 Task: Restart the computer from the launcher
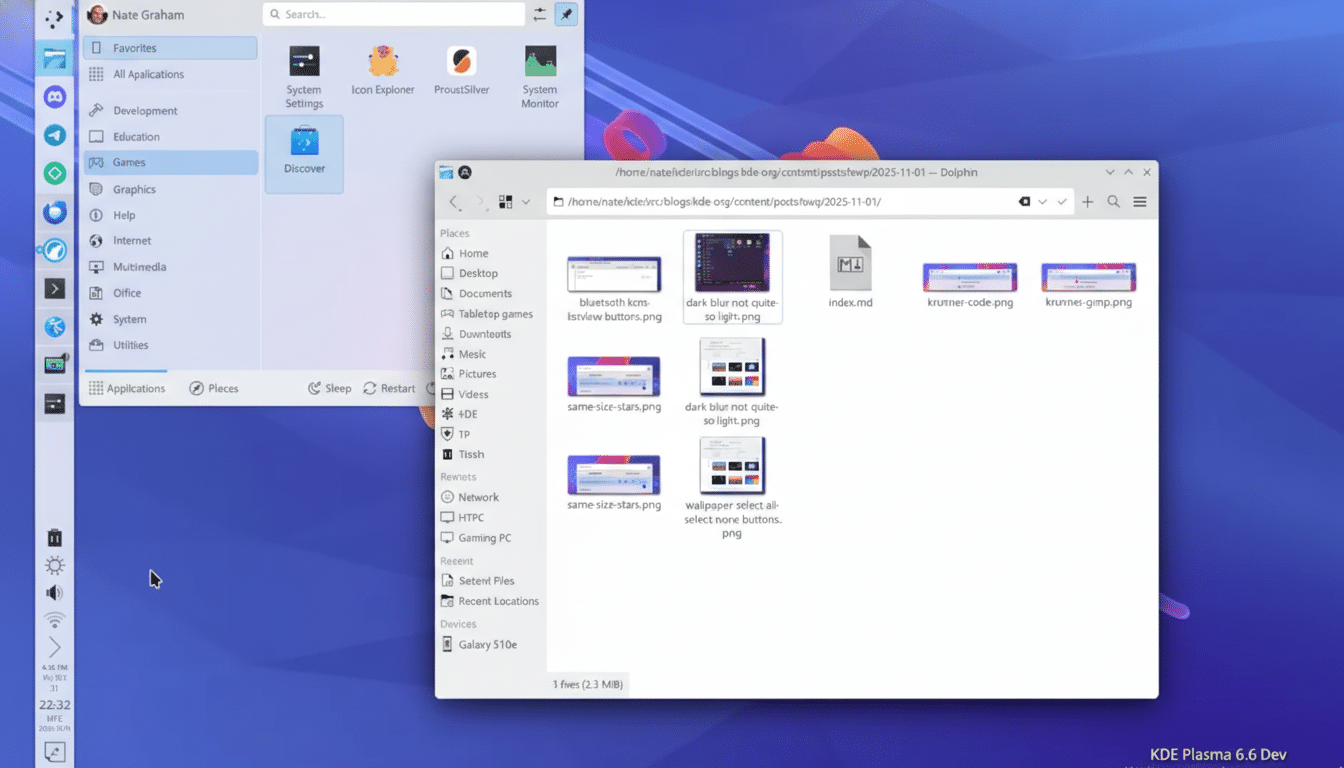click(x=390, y=388)
